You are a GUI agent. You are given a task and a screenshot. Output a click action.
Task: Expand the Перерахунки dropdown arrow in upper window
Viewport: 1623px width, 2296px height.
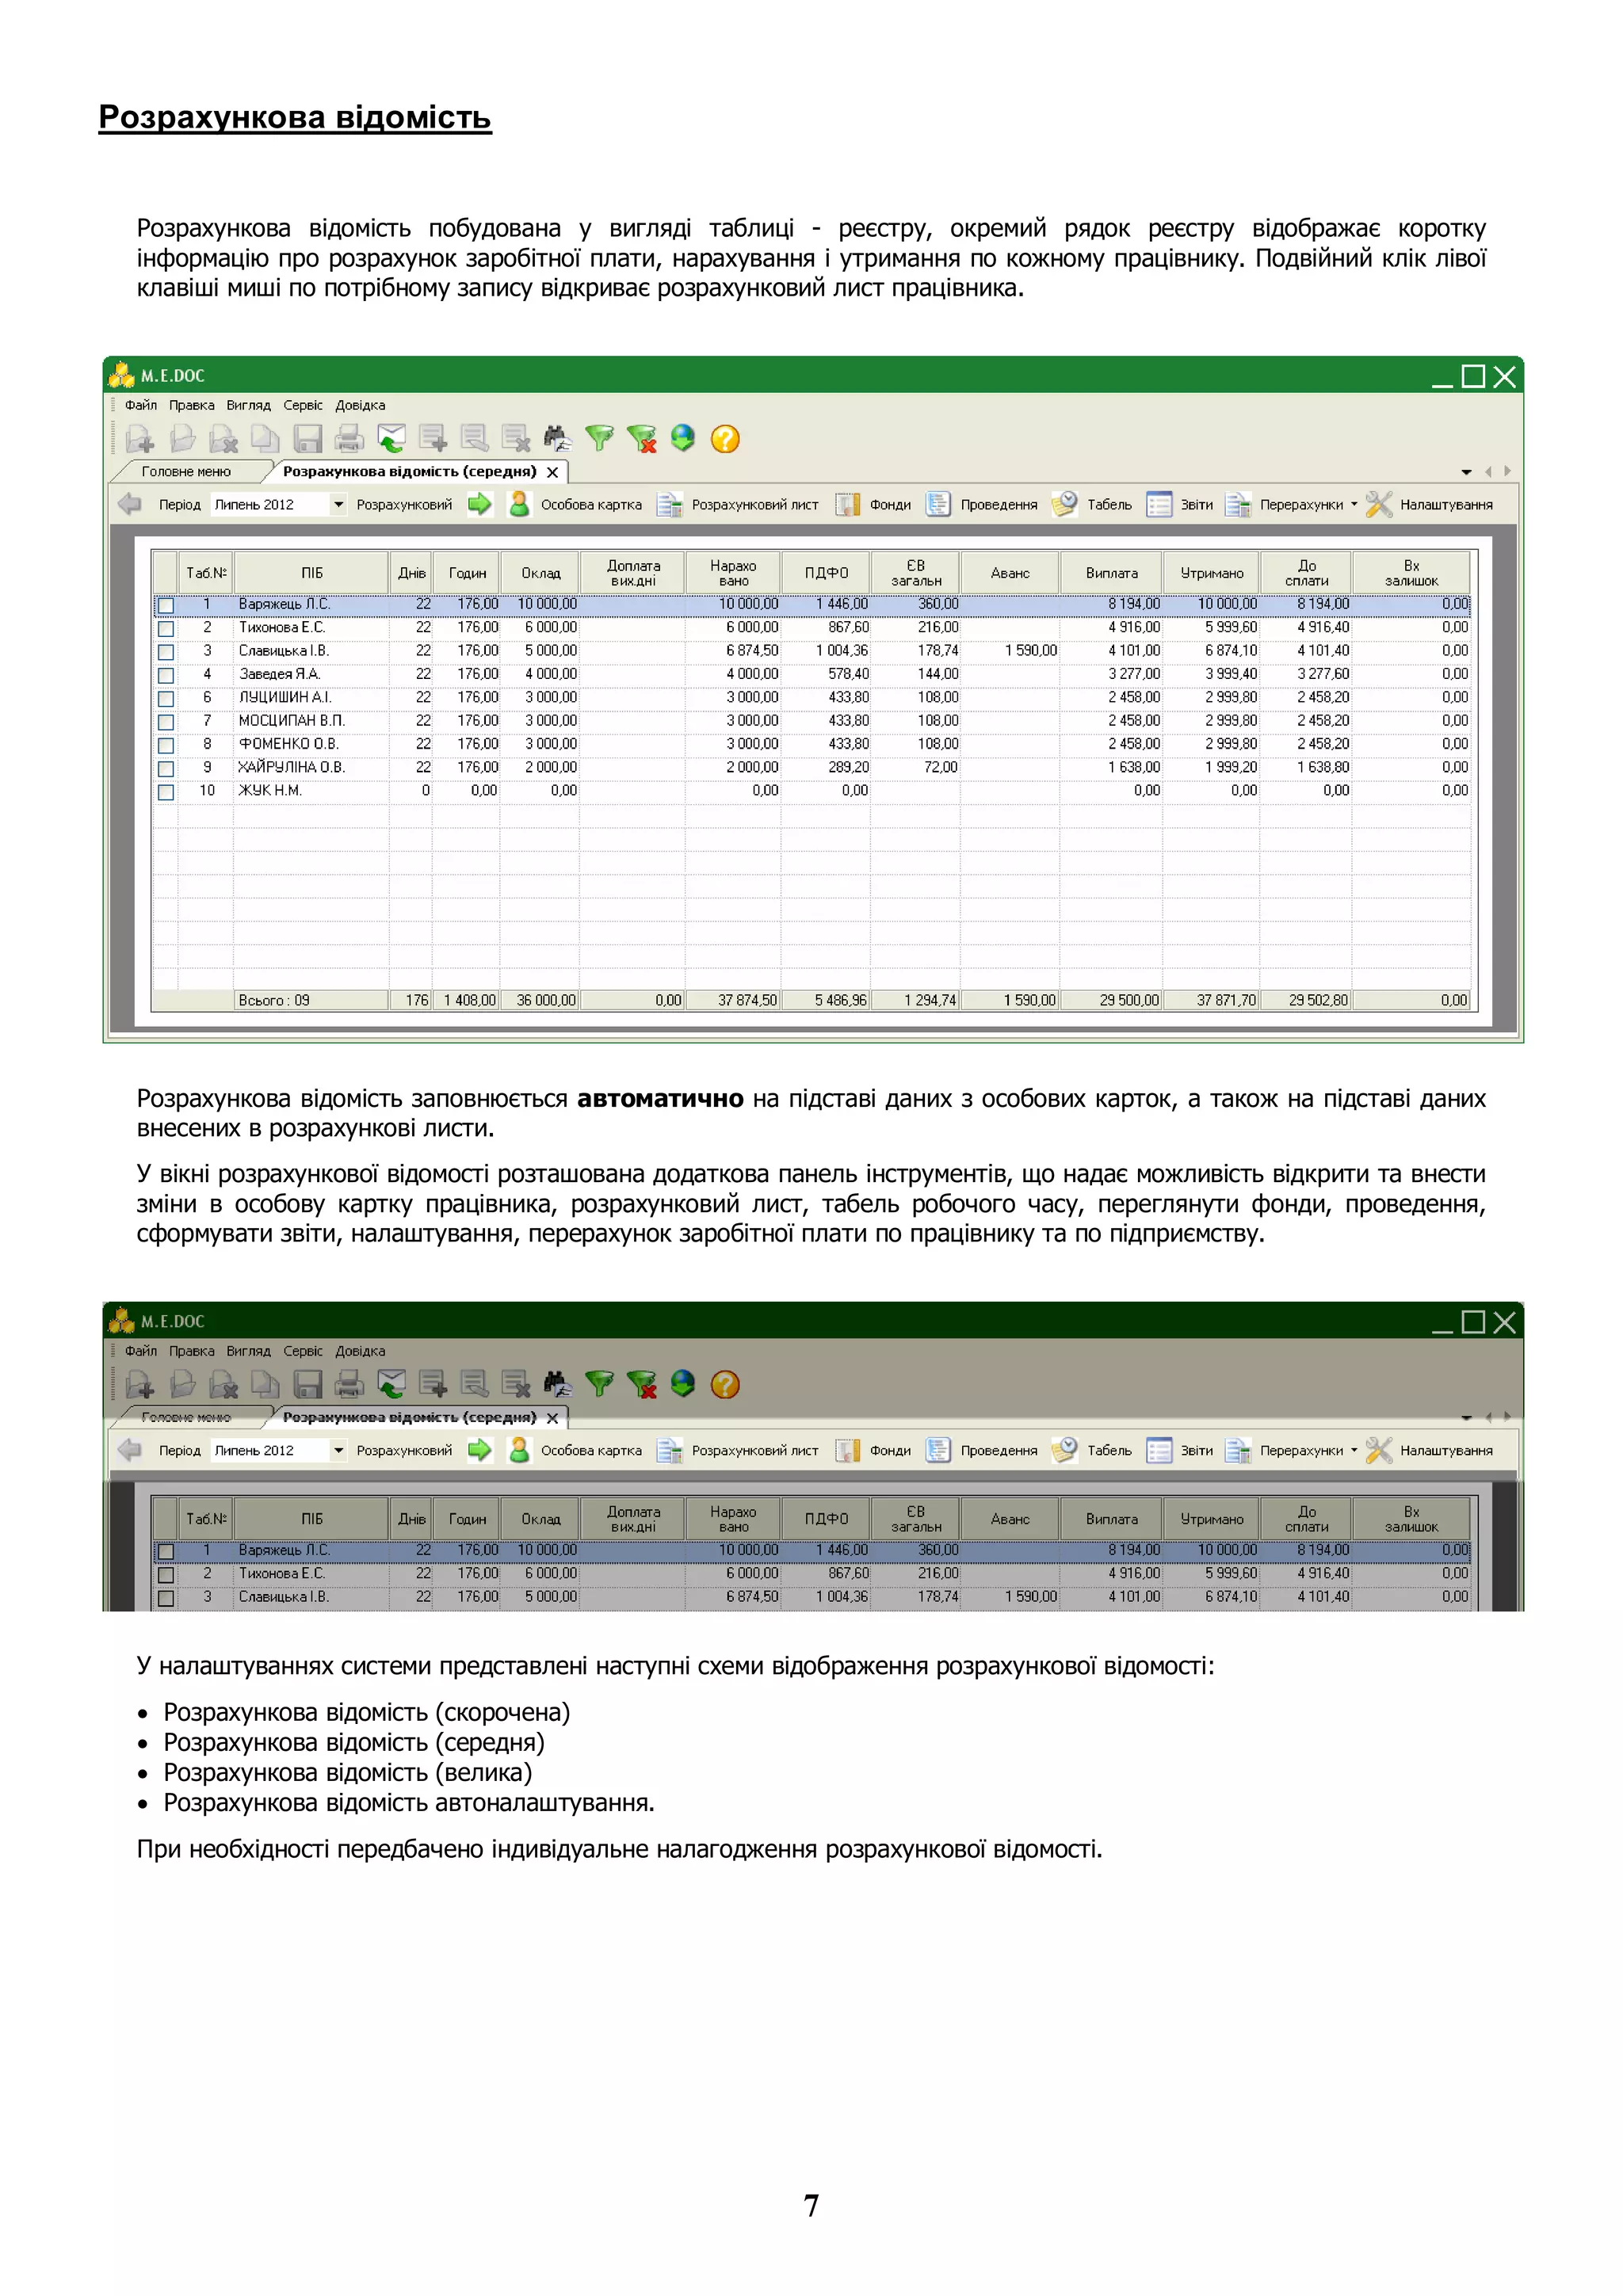1354,504
